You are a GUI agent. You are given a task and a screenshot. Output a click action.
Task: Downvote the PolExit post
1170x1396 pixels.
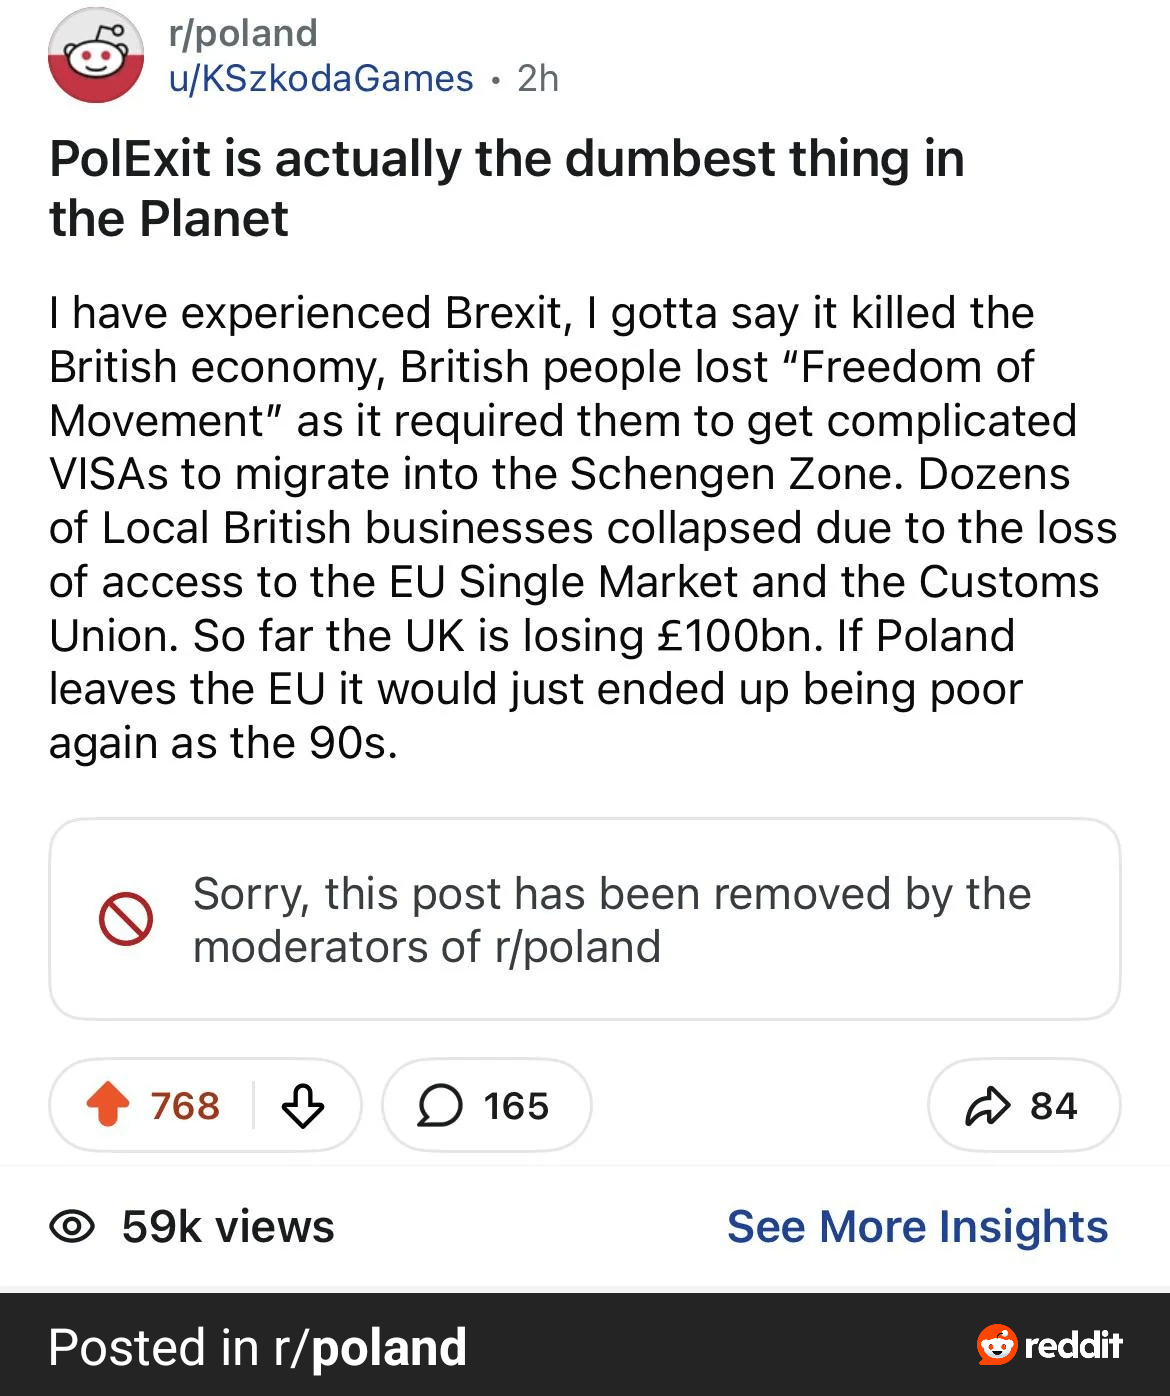click(x=302, y=1106)
